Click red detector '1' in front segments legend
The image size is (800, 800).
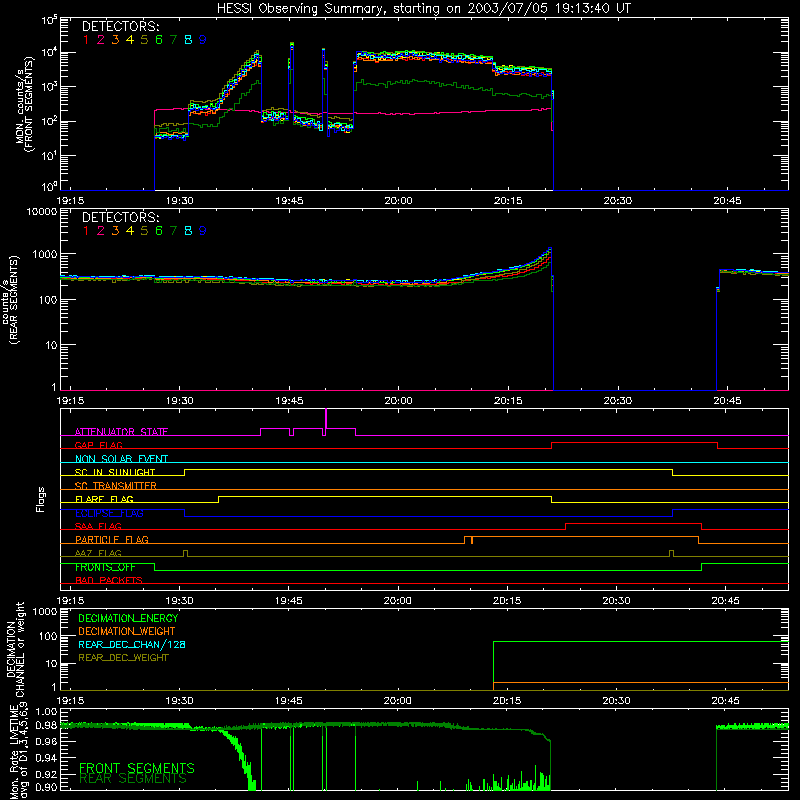[x=86, y=40]
